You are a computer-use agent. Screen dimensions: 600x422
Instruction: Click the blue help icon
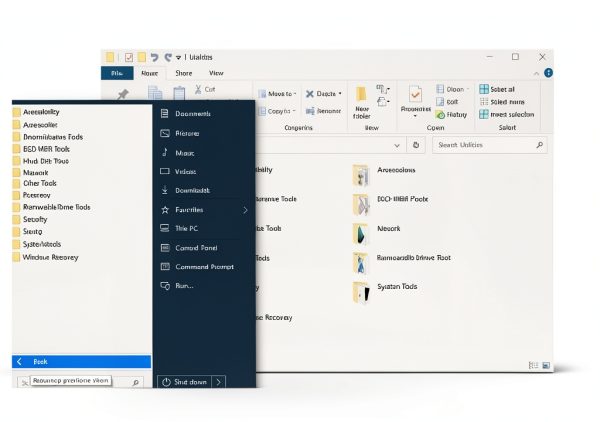548,73
